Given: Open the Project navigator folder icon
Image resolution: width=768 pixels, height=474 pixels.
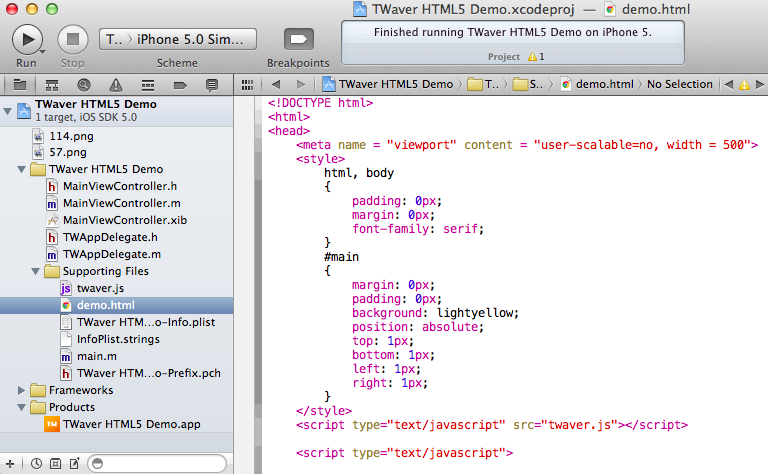Looking at the screenshot, I should point(20,85).
